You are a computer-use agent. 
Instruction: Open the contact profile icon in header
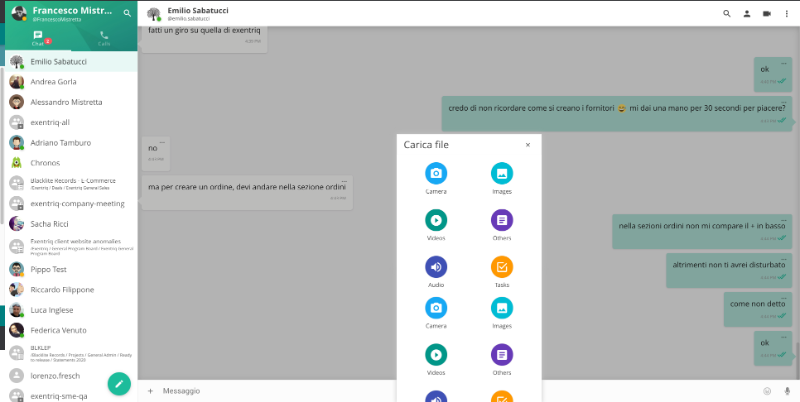click(x=747, y=14)
